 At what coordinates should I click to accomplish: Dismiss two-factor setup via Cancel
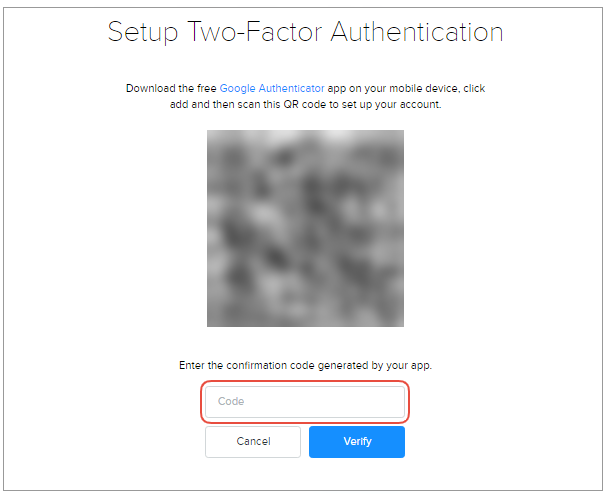click(253, 441)
